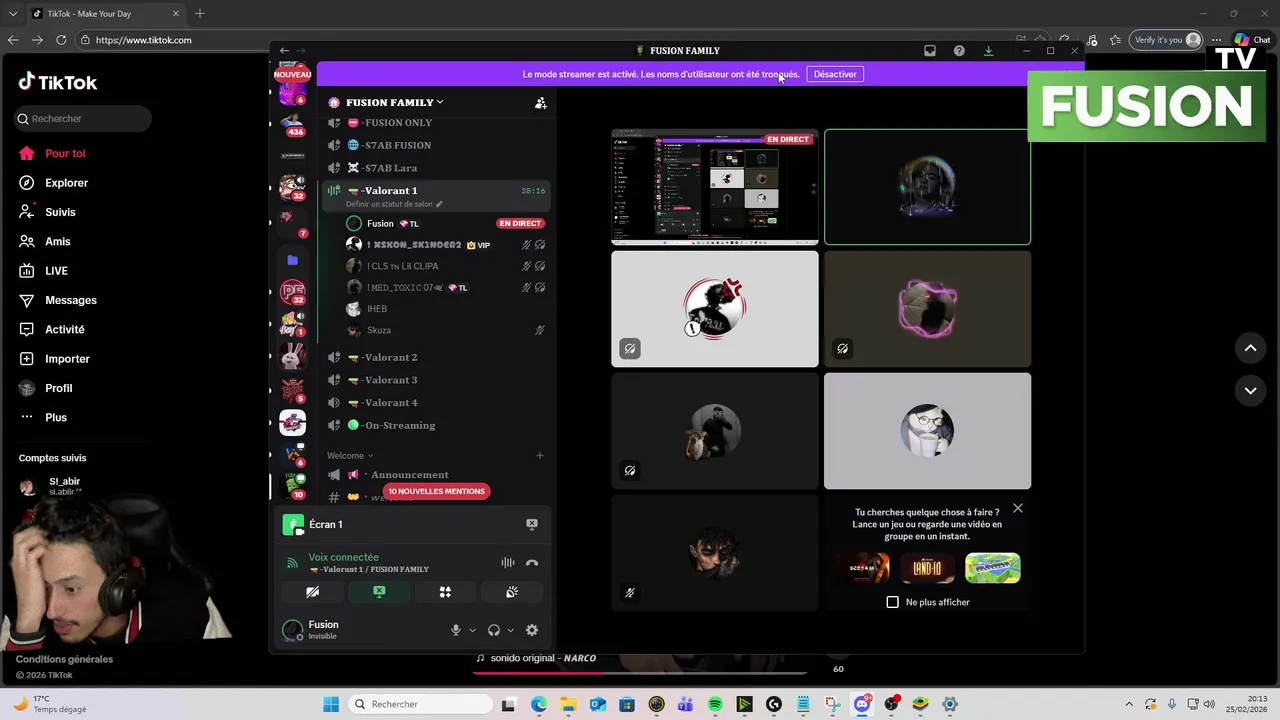Check 'Ne plus afficher' checkbox
This screenshot has width=1280, height=720.
click(893, 602)
